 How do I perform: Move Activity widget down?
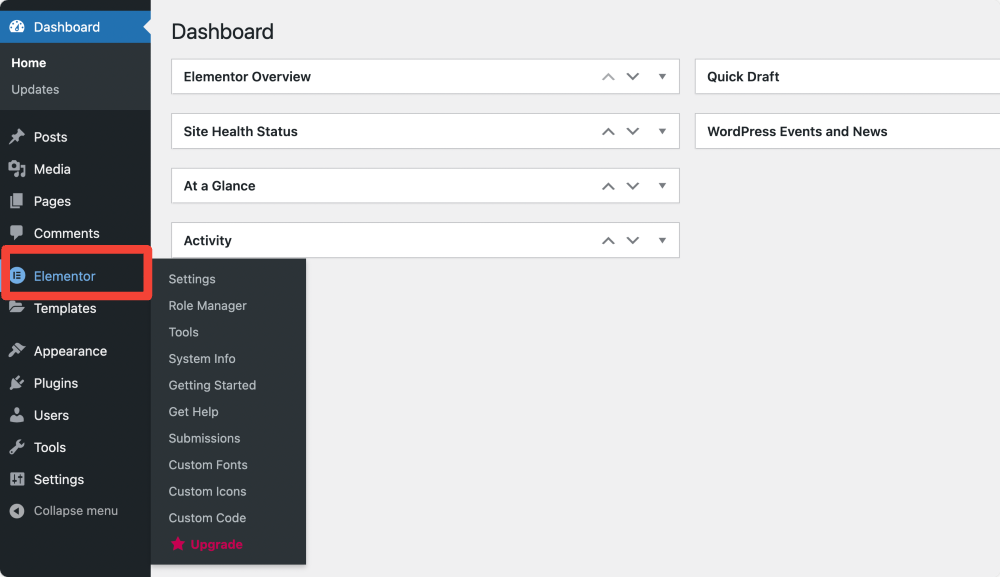tap(633, 240)
